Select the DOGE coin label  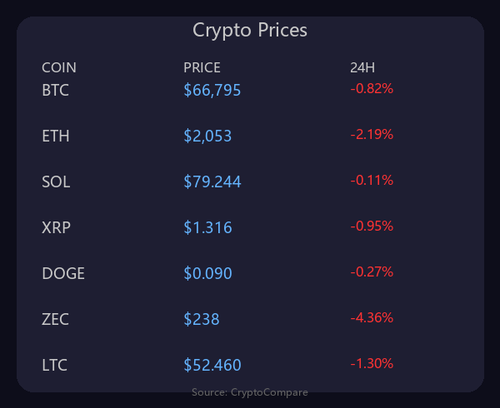pyautogui.click(x=63, y=274)
